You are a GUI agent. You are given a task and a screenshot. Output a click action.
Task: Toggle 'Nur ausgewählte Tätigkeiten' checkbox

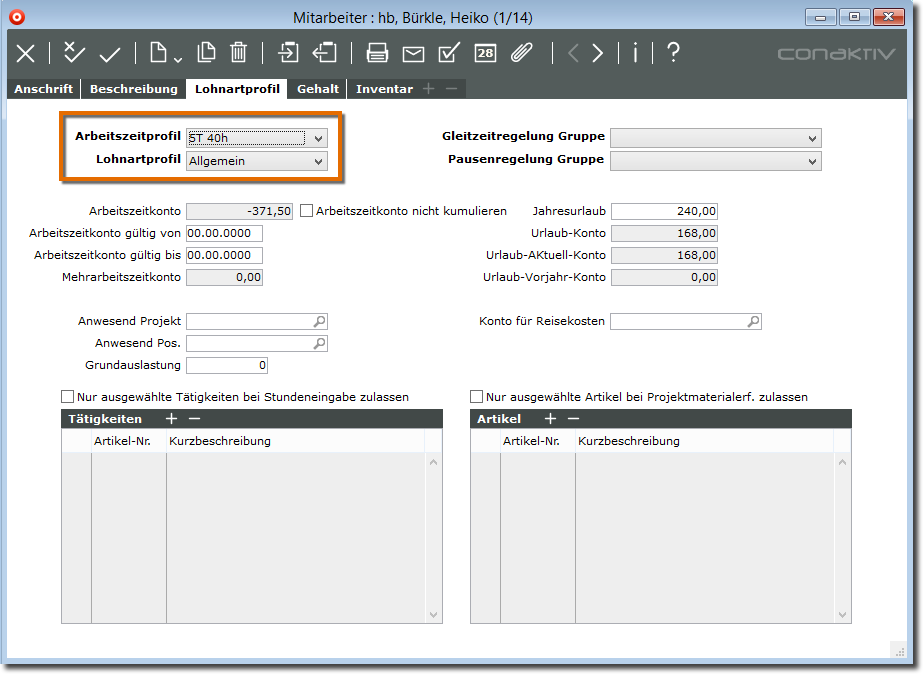click(x=68, y=397)
